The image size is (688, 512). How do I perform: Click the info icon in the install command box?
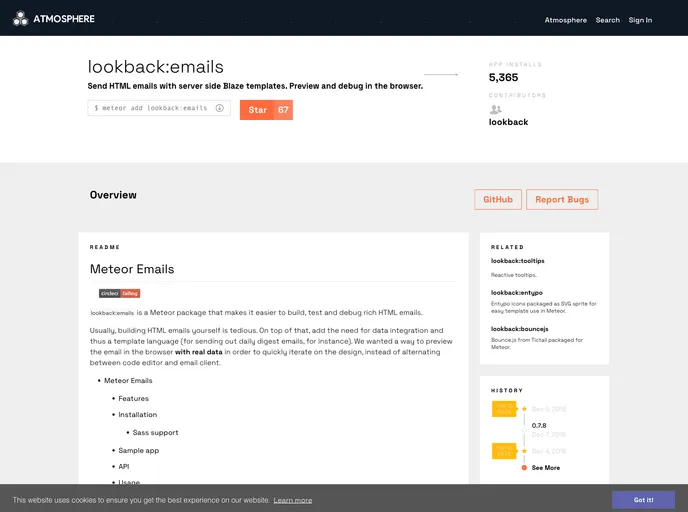click(x=219, y=108)
